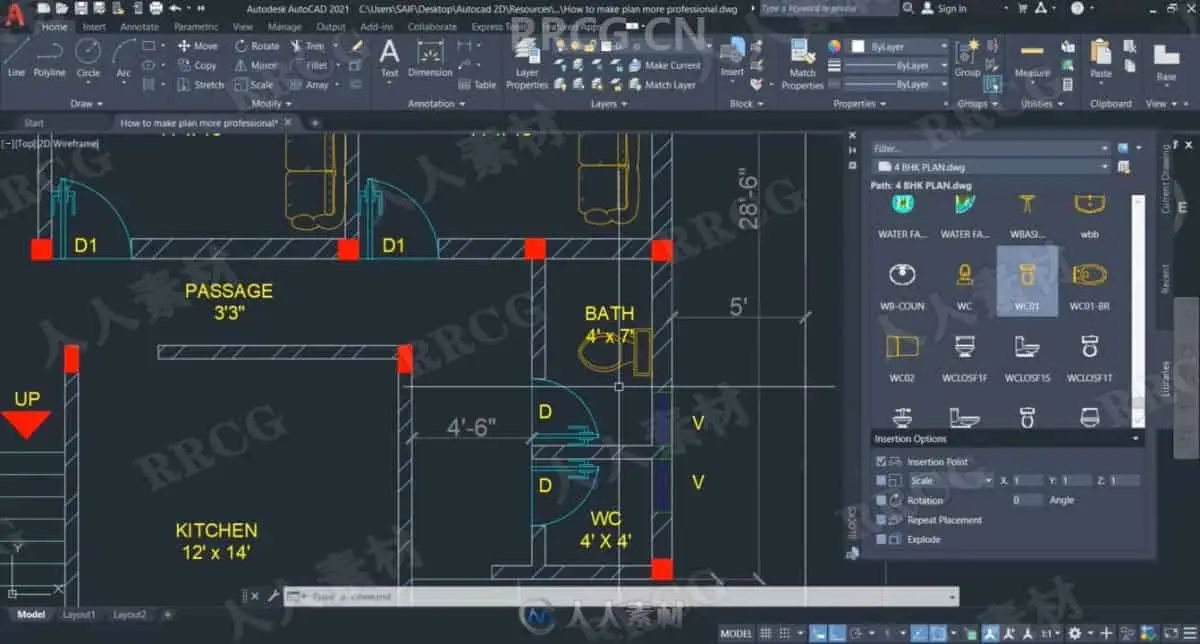Image resolution: width=1200 pixels, height=644 pixels.
Task: Activate the Copy command
Action: [x=197, y=65]
